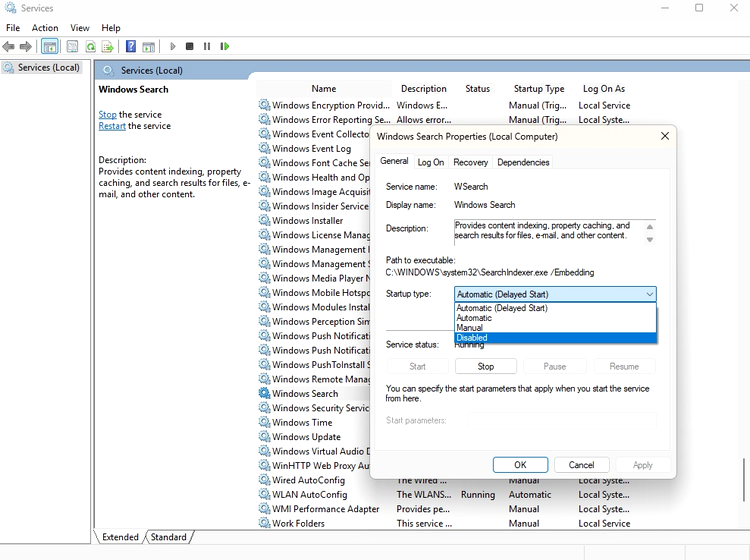The height and width of the screenshot is (560, 750).
Task: Open the Action menu
Action: pyautogui.click(x=45, y=28)
